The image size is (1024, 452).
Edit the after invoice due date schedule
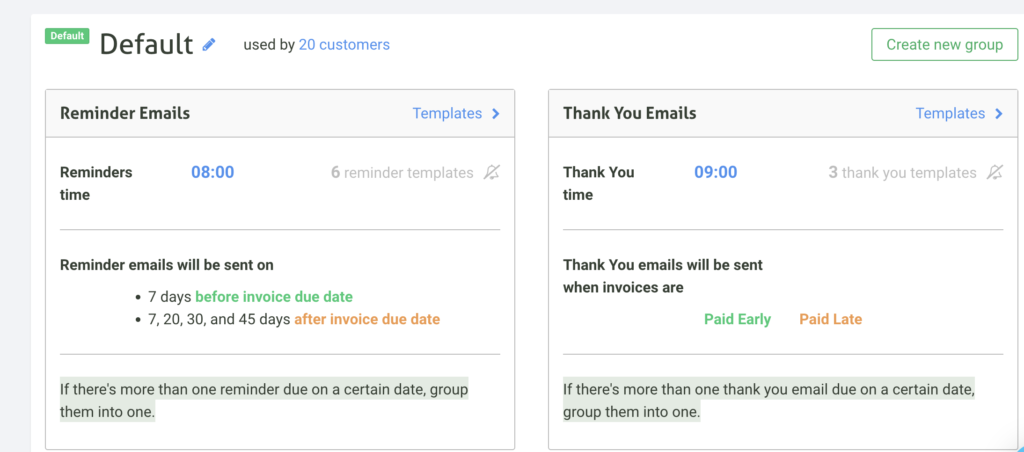coord(366,320)
